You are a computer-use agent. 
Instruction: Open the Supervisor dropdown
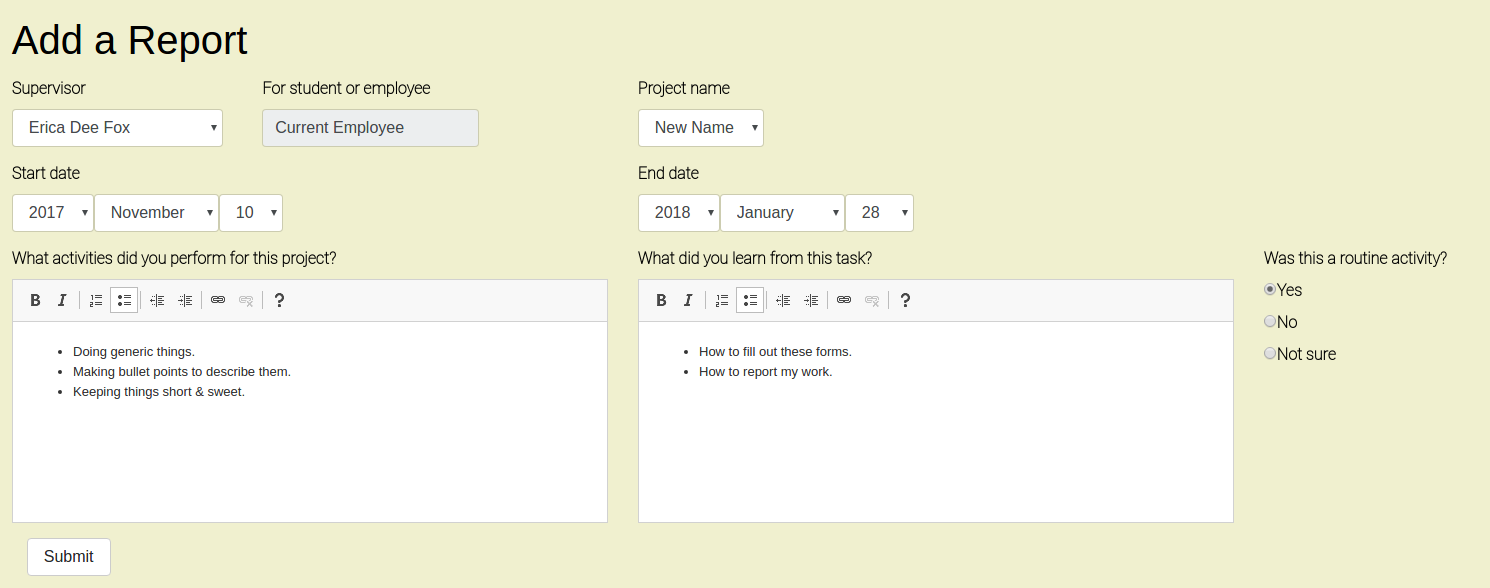point(117,128)
